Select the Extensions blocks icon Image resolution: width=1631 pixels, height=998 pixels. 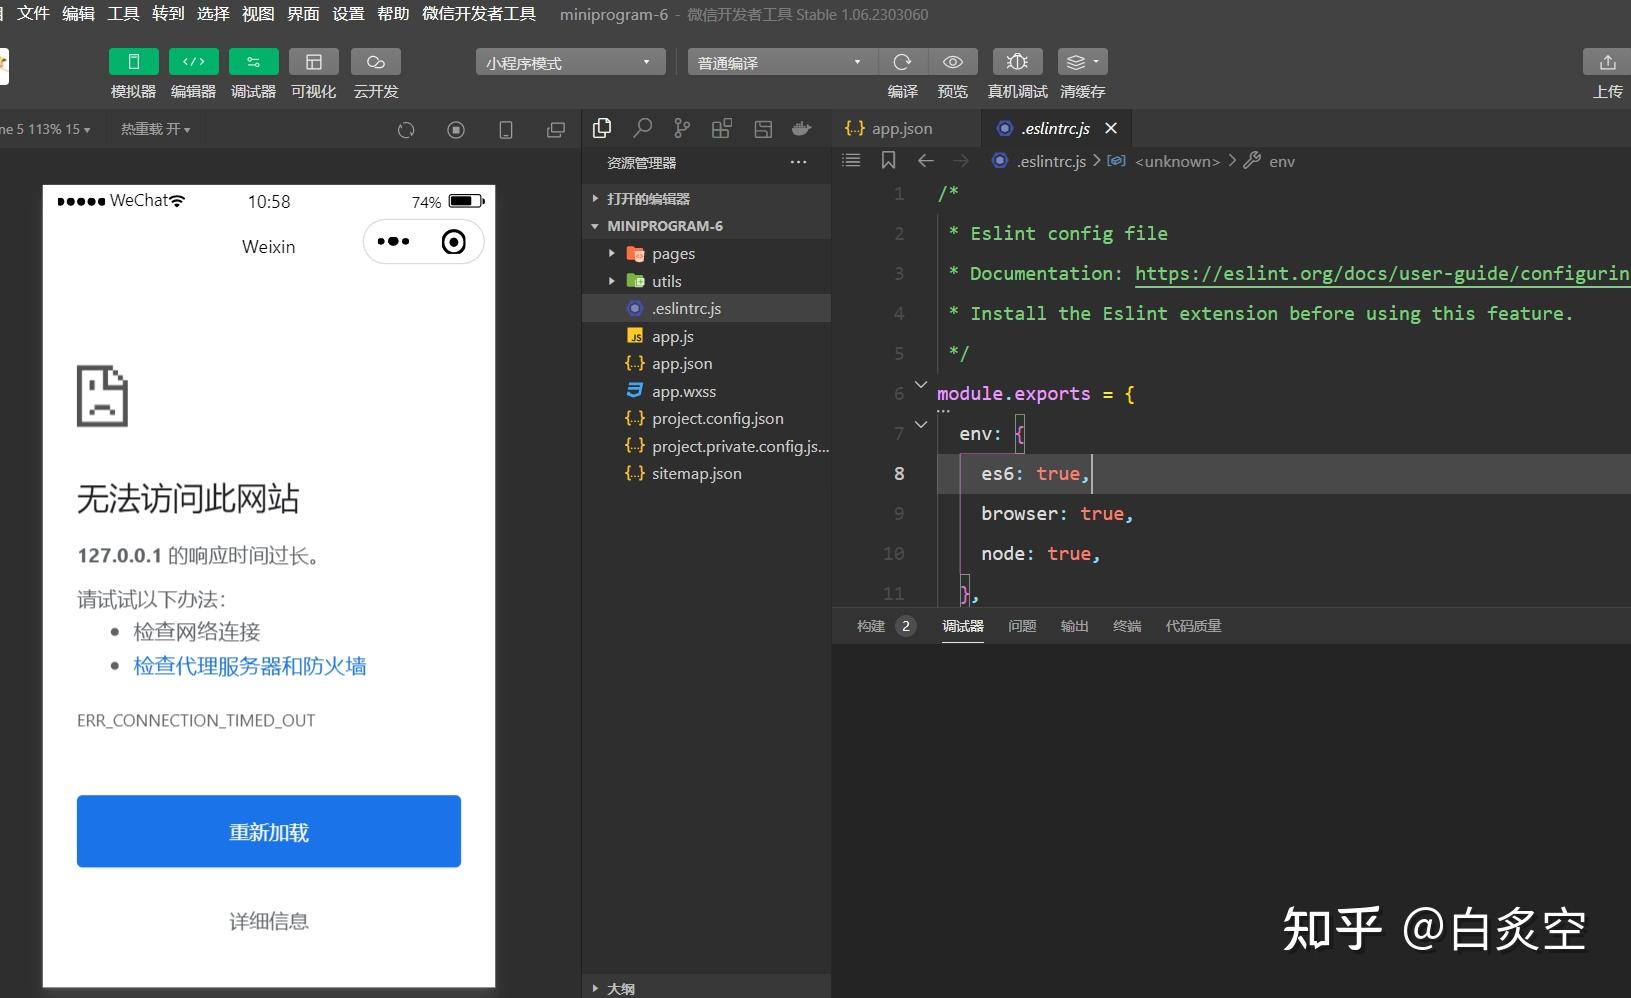[722, 128]
